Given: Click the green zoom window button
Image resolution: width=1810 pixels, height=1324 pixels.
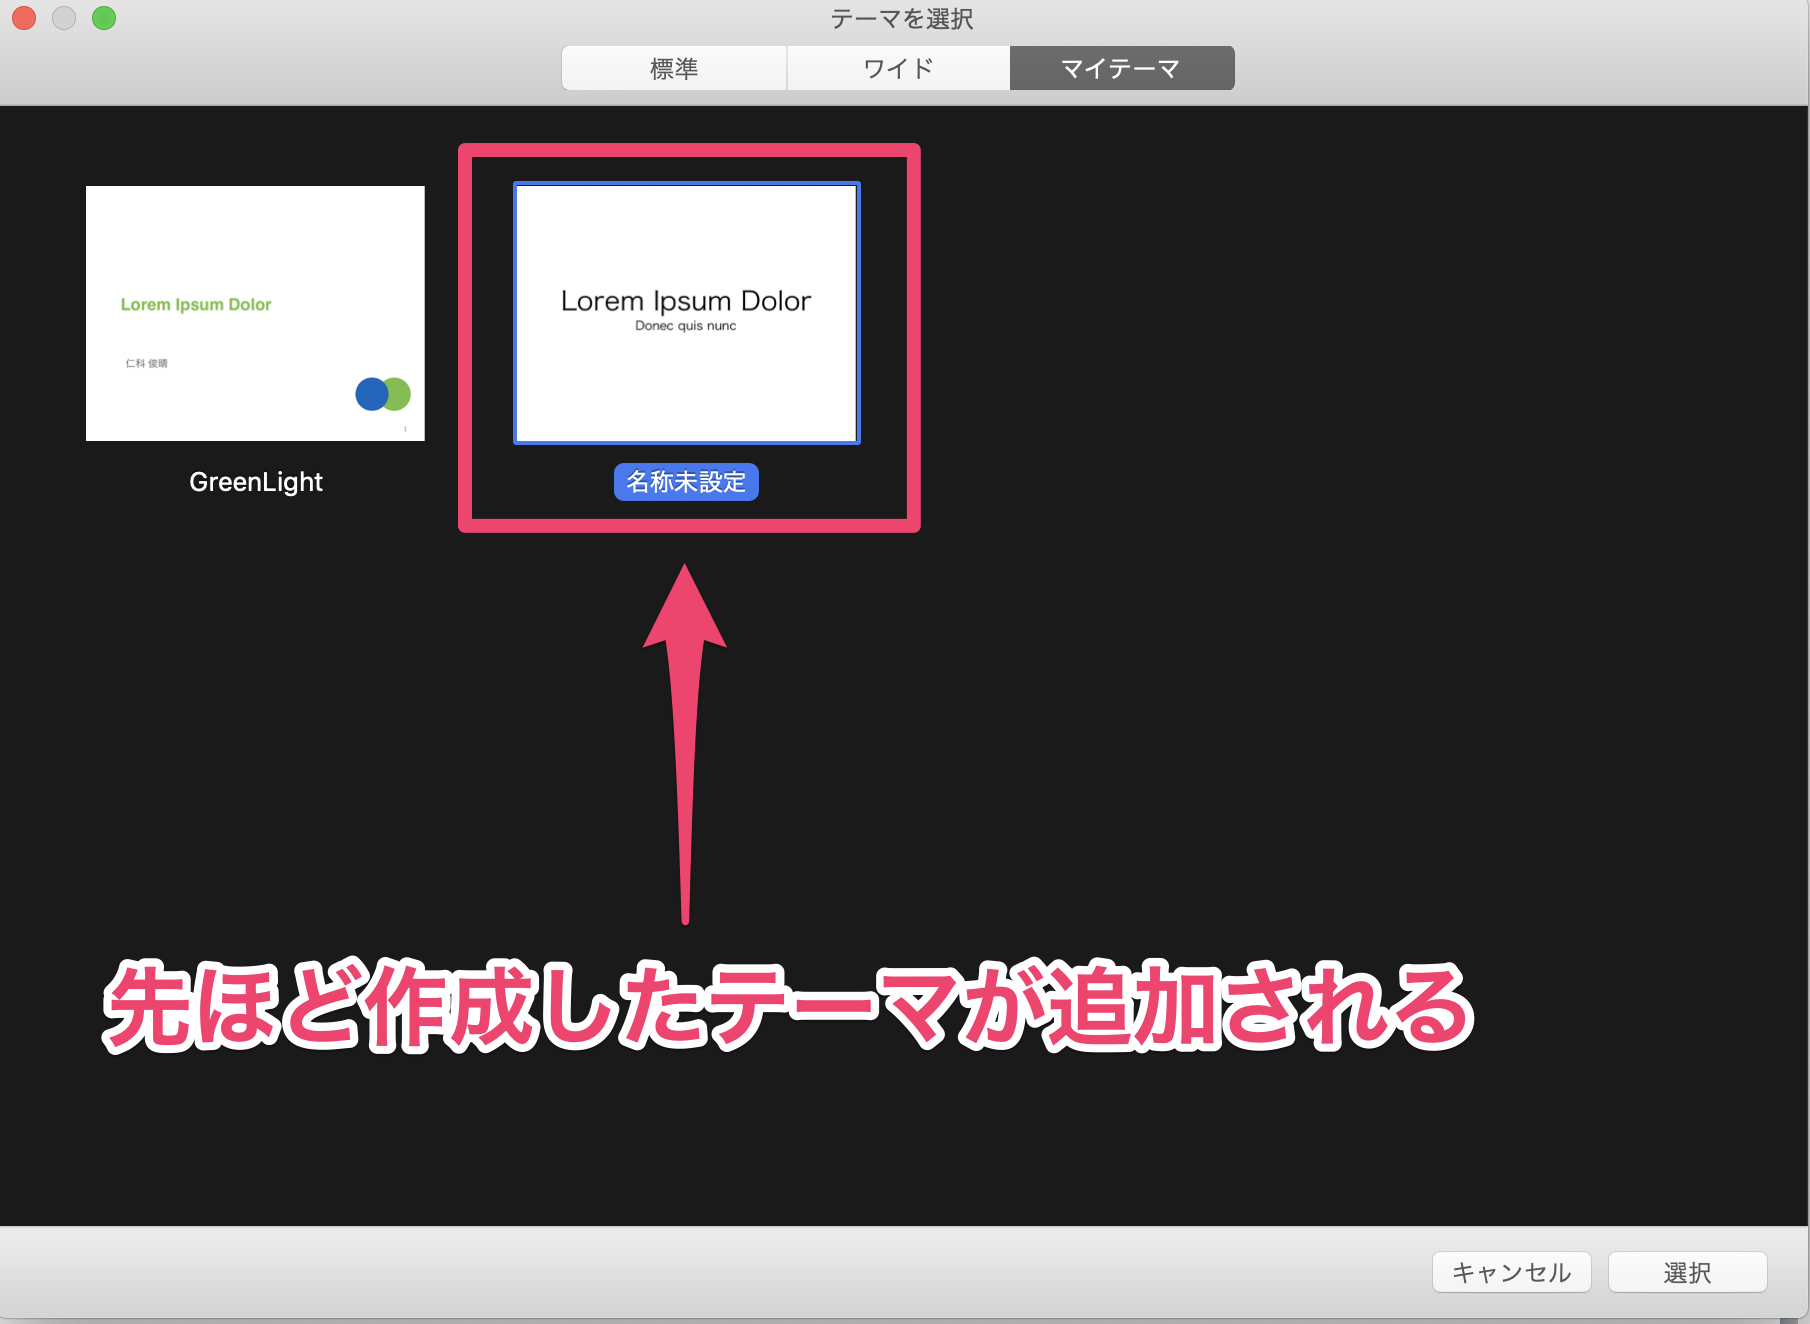Looking at the screenshot, I should point(103,18).
